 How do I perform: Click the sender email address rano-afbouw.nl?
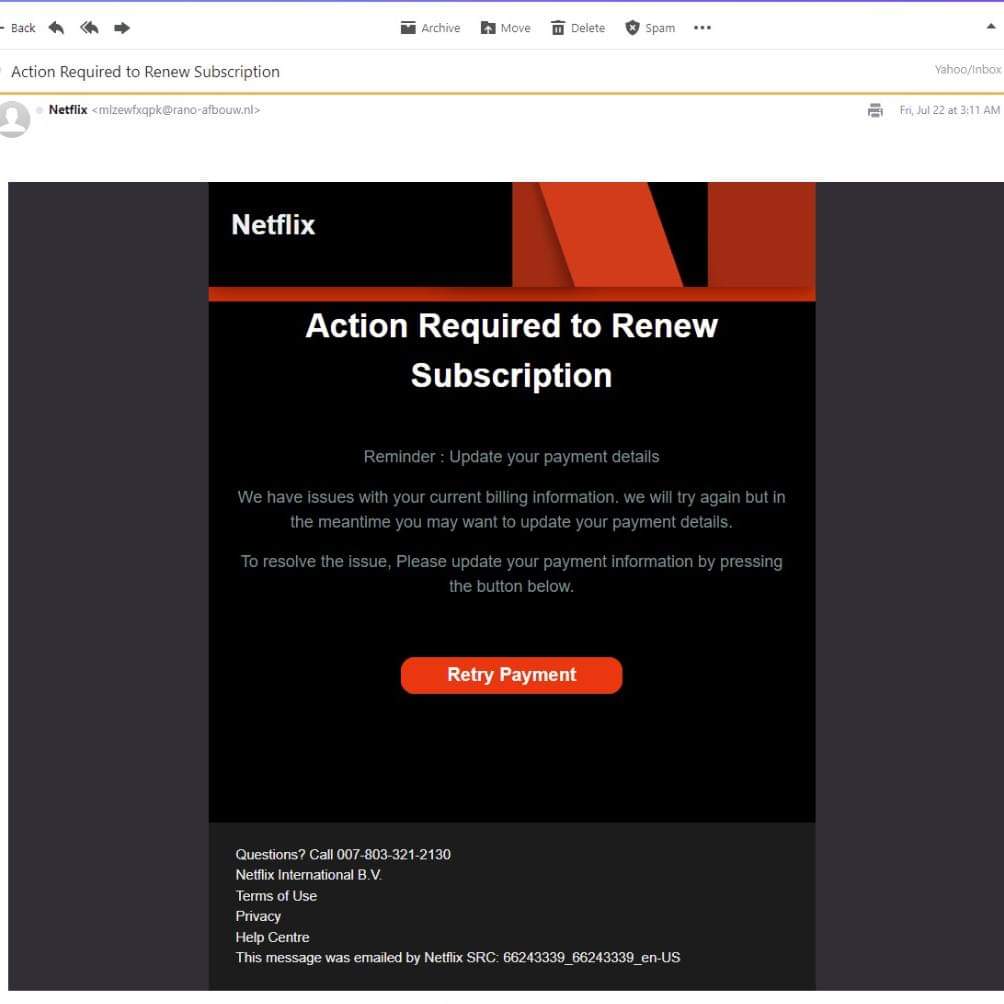[176, 110]
